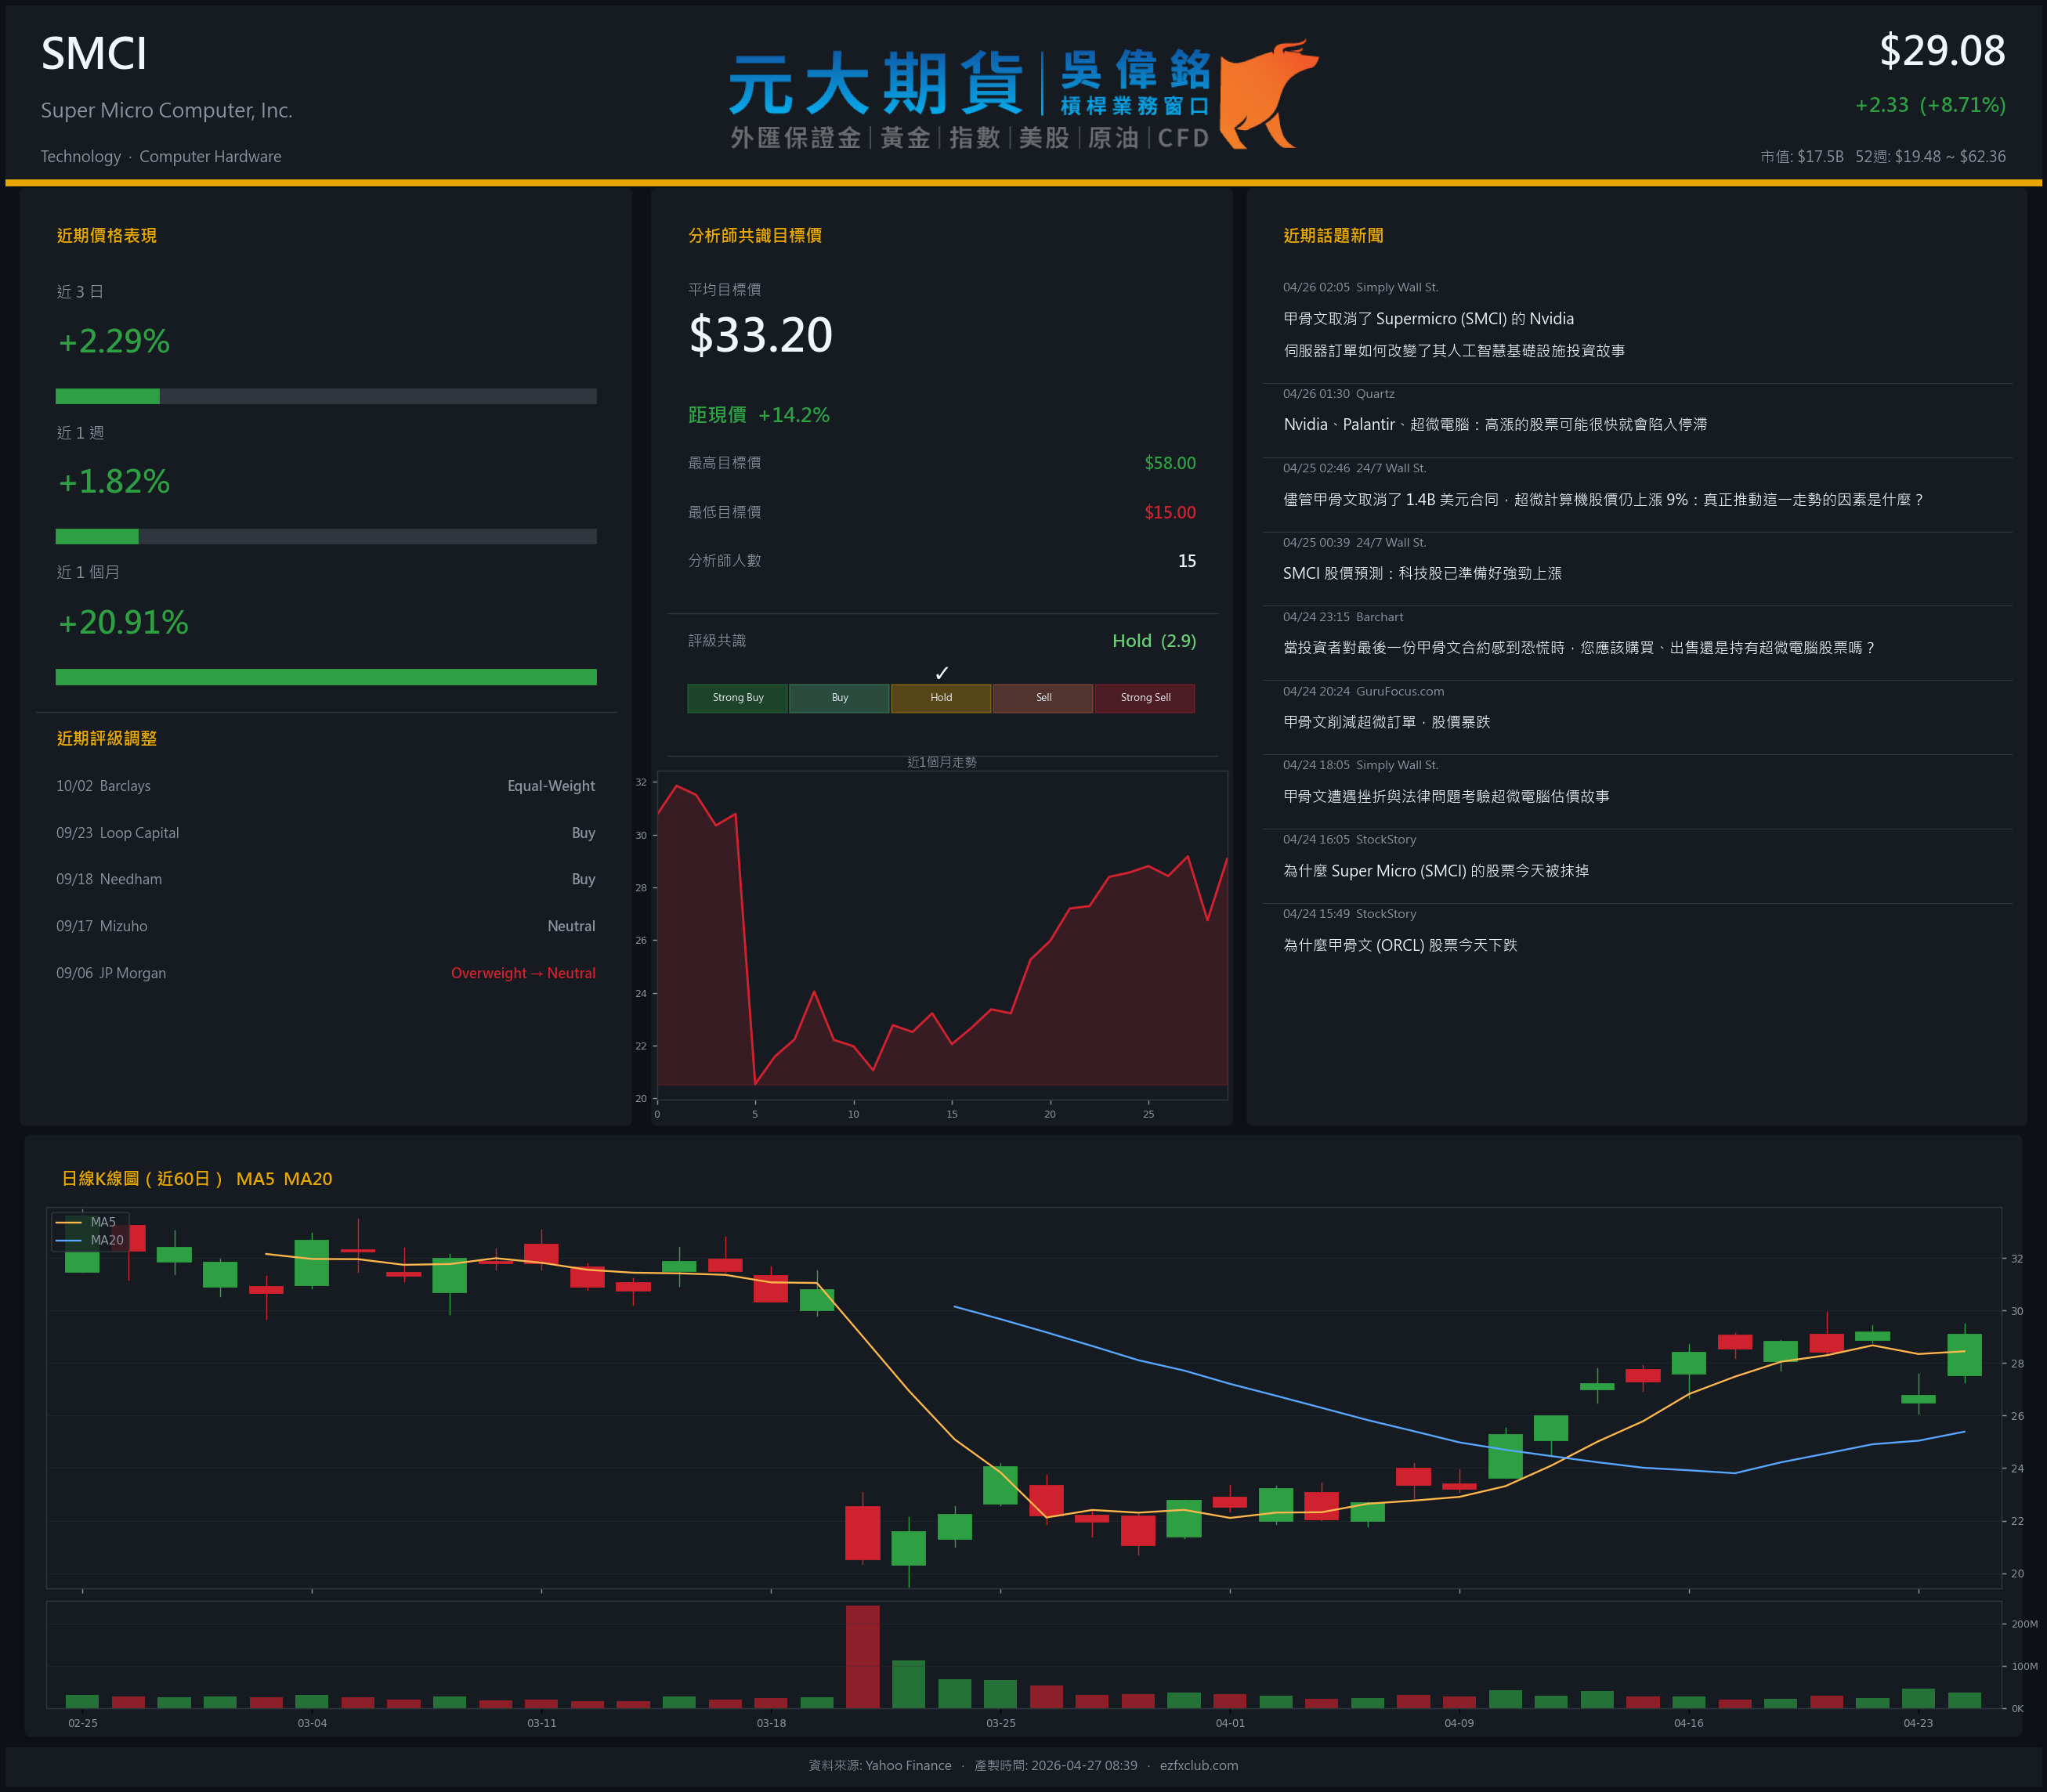Click the 3-day return +2.29%
2047x1792 pixels.
pos(114,341)
